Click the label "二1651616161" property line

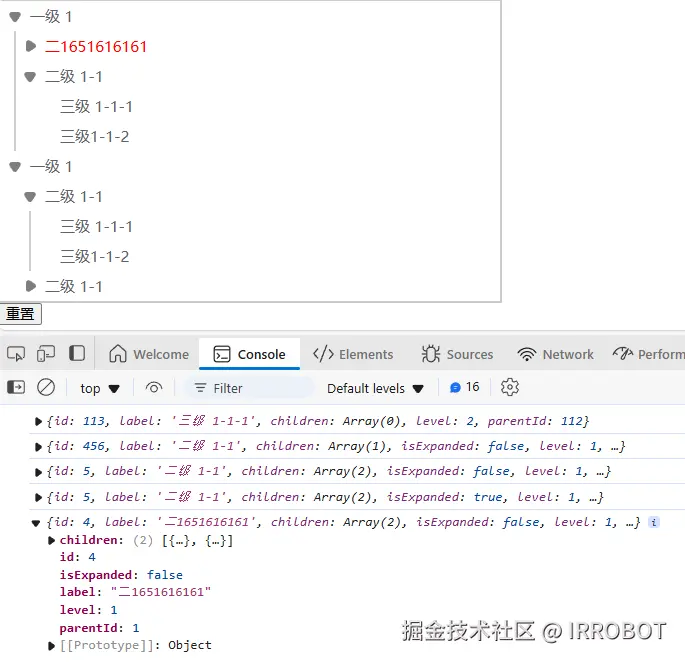[135, 592]
